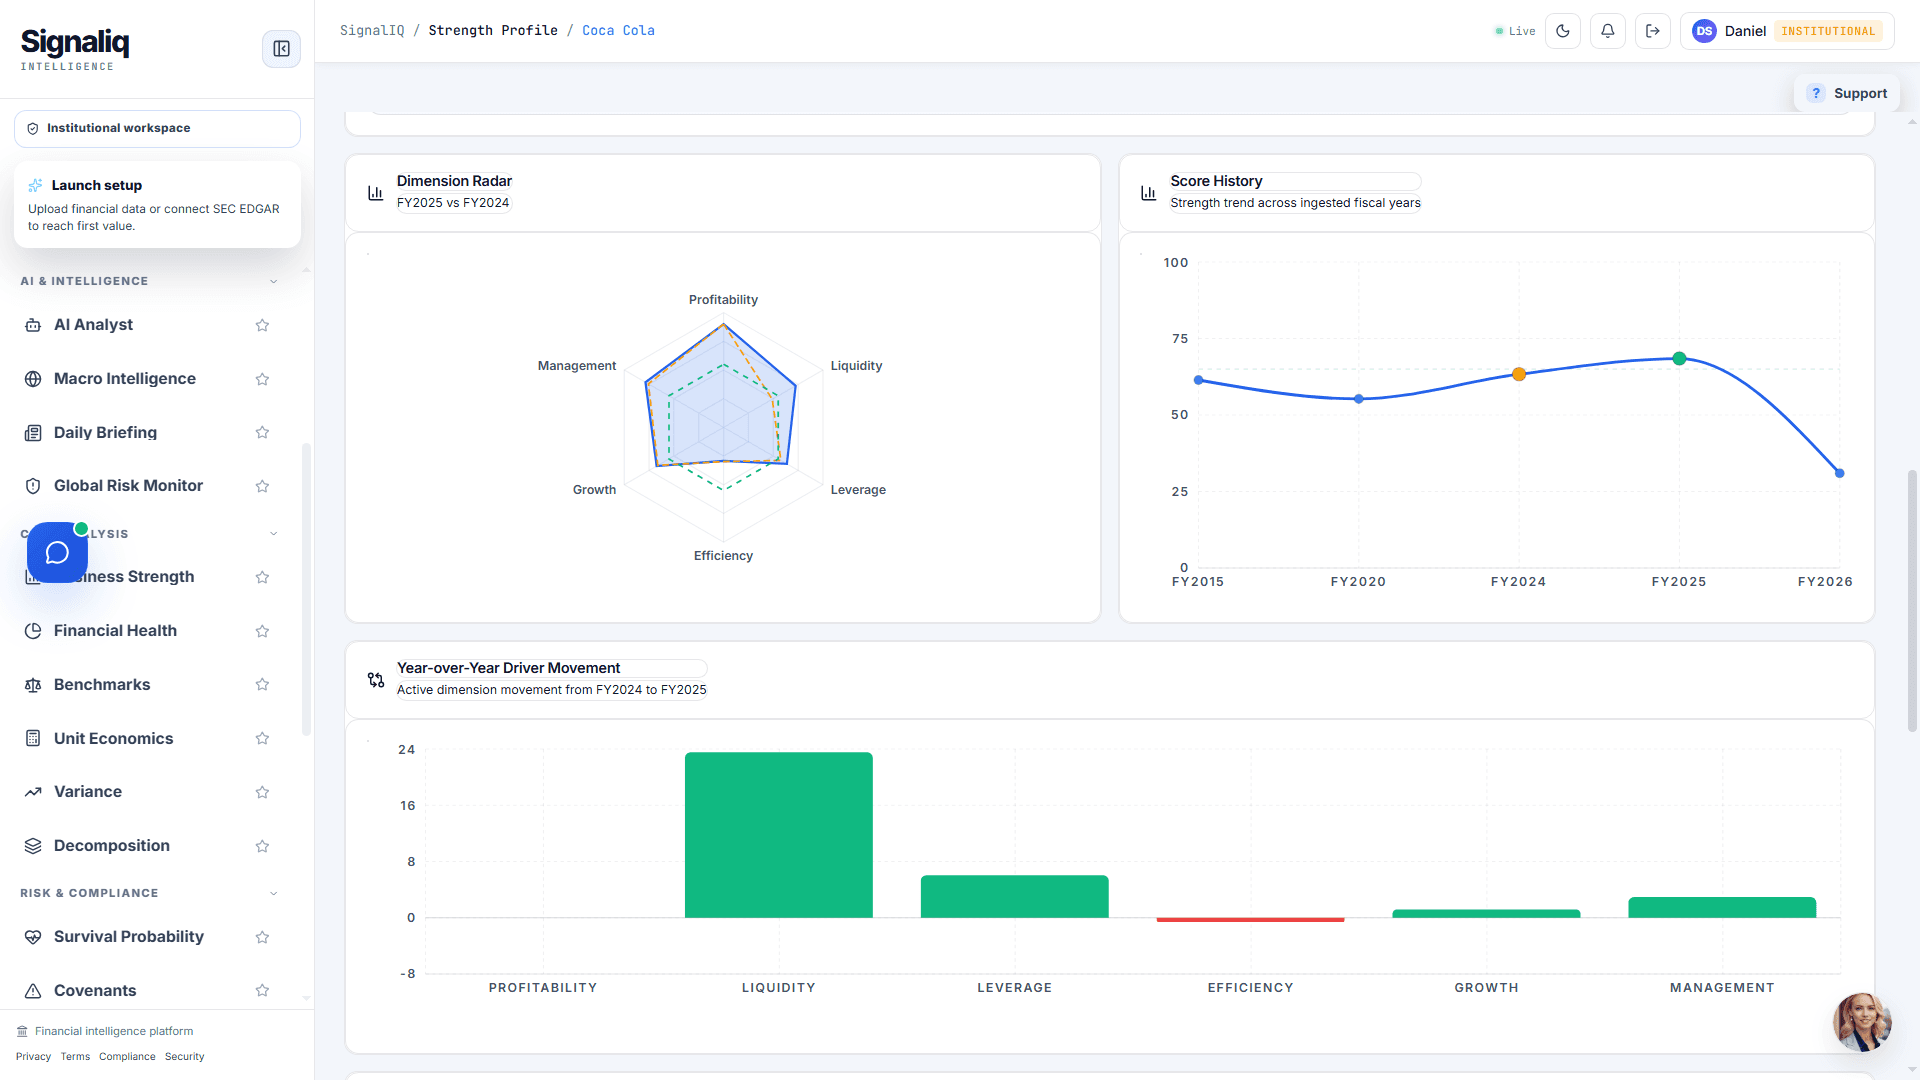Select FY2025 green point on score chart
The height and width of the screenshot is (1080, 1920).
(x=1679, y=358)
